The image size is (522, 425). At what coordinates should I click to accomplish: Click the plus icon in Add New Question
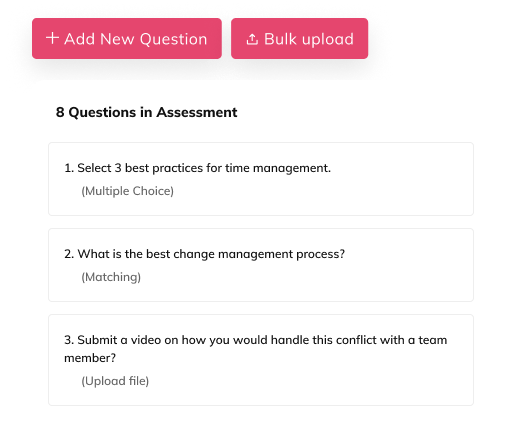pyautogui.click(x=52, y=38)
